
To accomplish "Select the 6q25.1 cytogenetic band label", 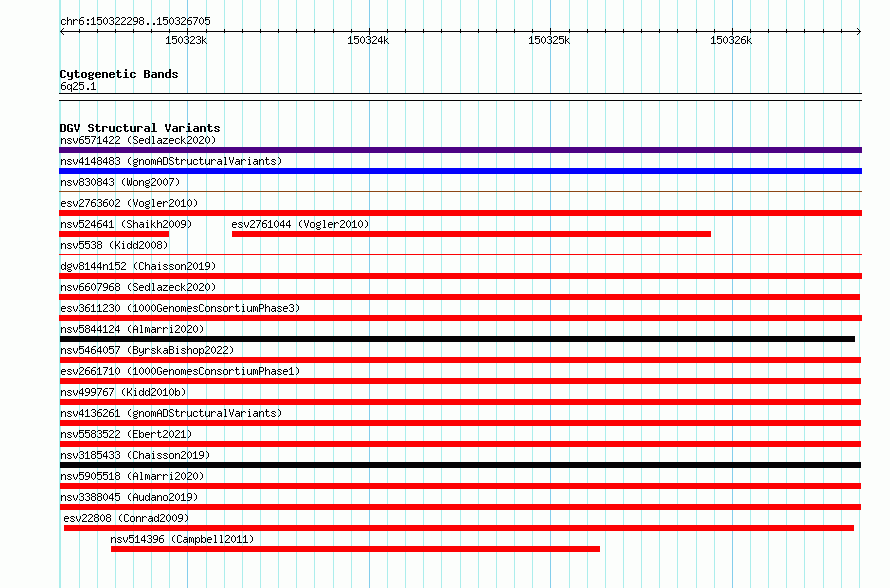I will click(78, 86).
